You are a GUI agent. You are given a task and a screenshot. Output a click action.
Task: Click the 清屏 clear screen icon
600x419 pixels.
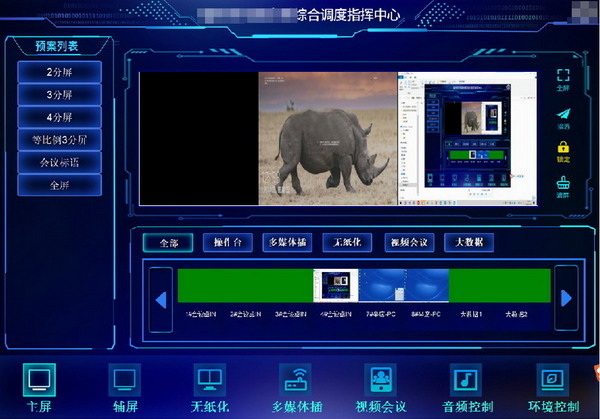click(x=563, y=184)
